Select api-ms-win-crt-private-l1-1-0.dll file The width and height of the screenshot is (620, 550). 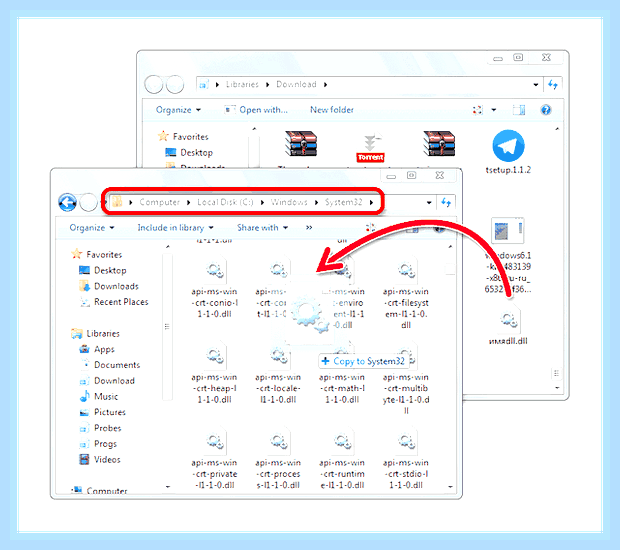[x=214, y=459]
